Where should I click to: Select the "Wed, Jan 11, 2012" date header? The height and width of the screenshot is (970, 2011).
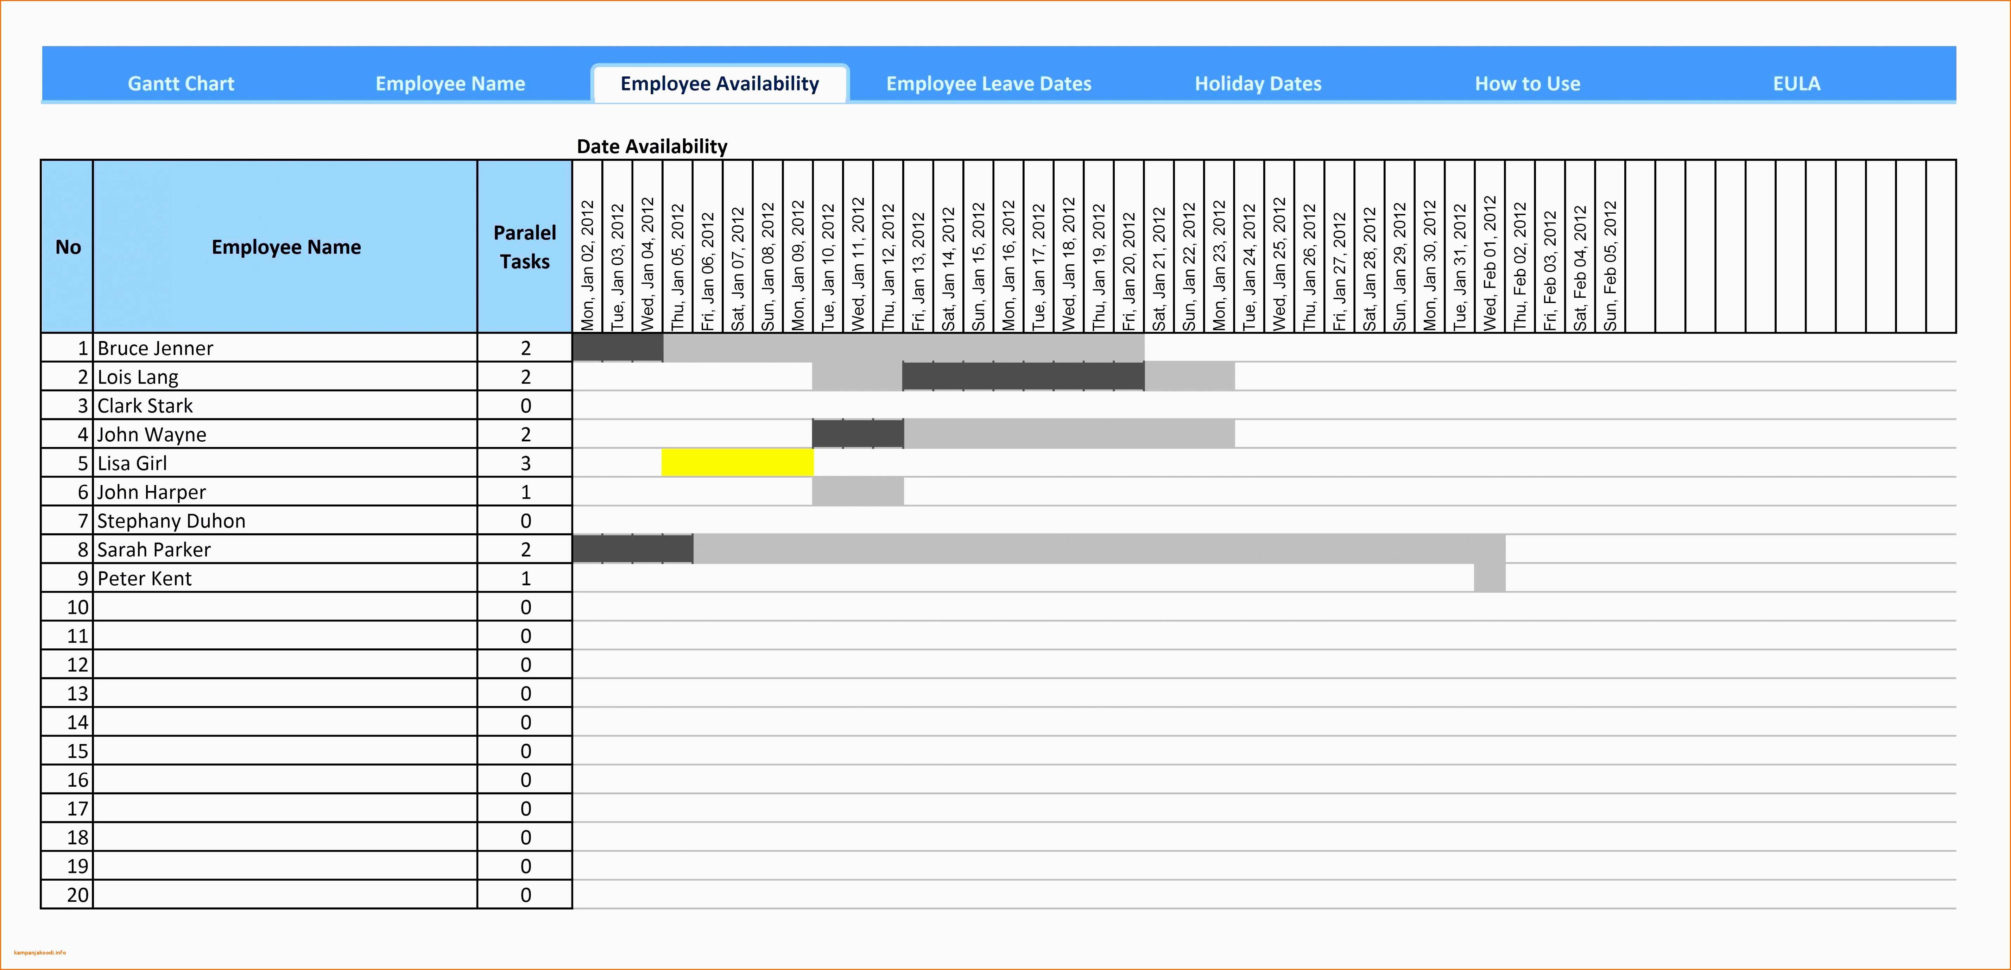[858, 247]
